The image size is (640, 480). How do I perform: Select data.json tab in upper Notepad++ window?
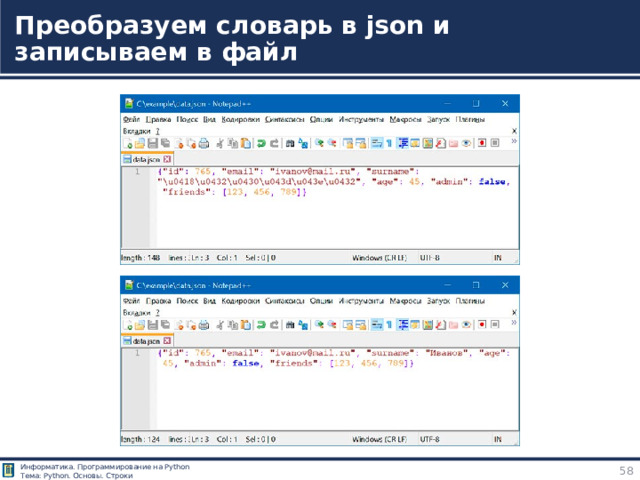(147, 159)
